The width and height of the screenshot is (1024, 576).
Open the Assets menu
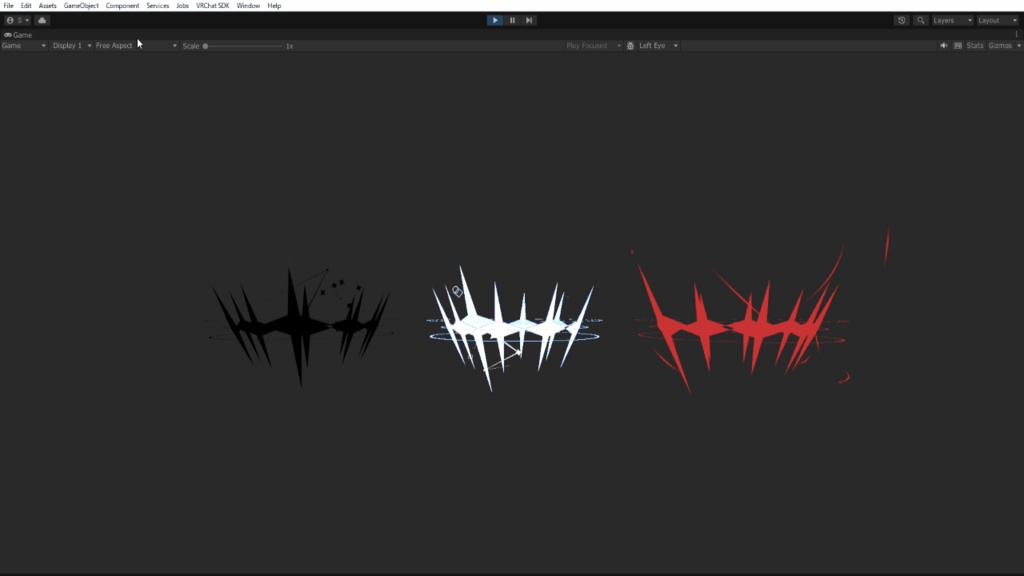pos(48,5)
